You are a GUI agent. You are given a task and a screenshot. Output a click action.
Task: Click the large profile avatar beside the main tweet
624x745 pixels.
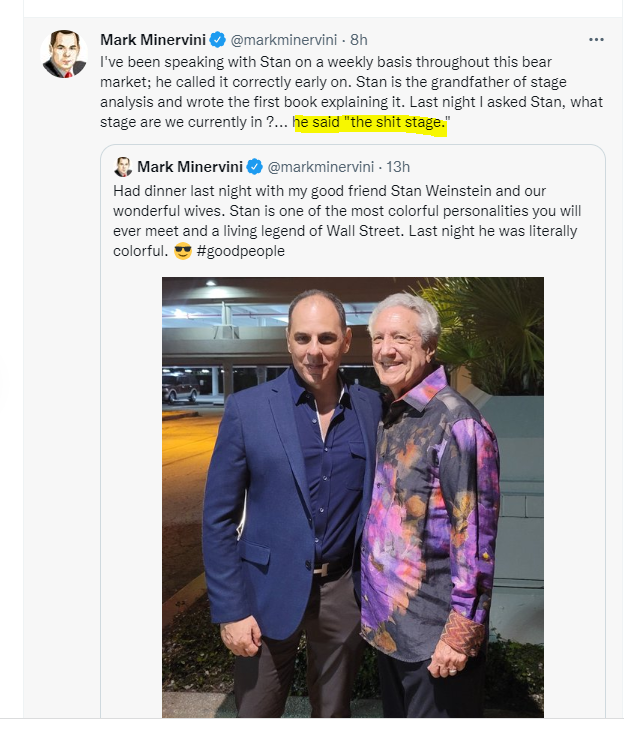click(x=64, y=54)
